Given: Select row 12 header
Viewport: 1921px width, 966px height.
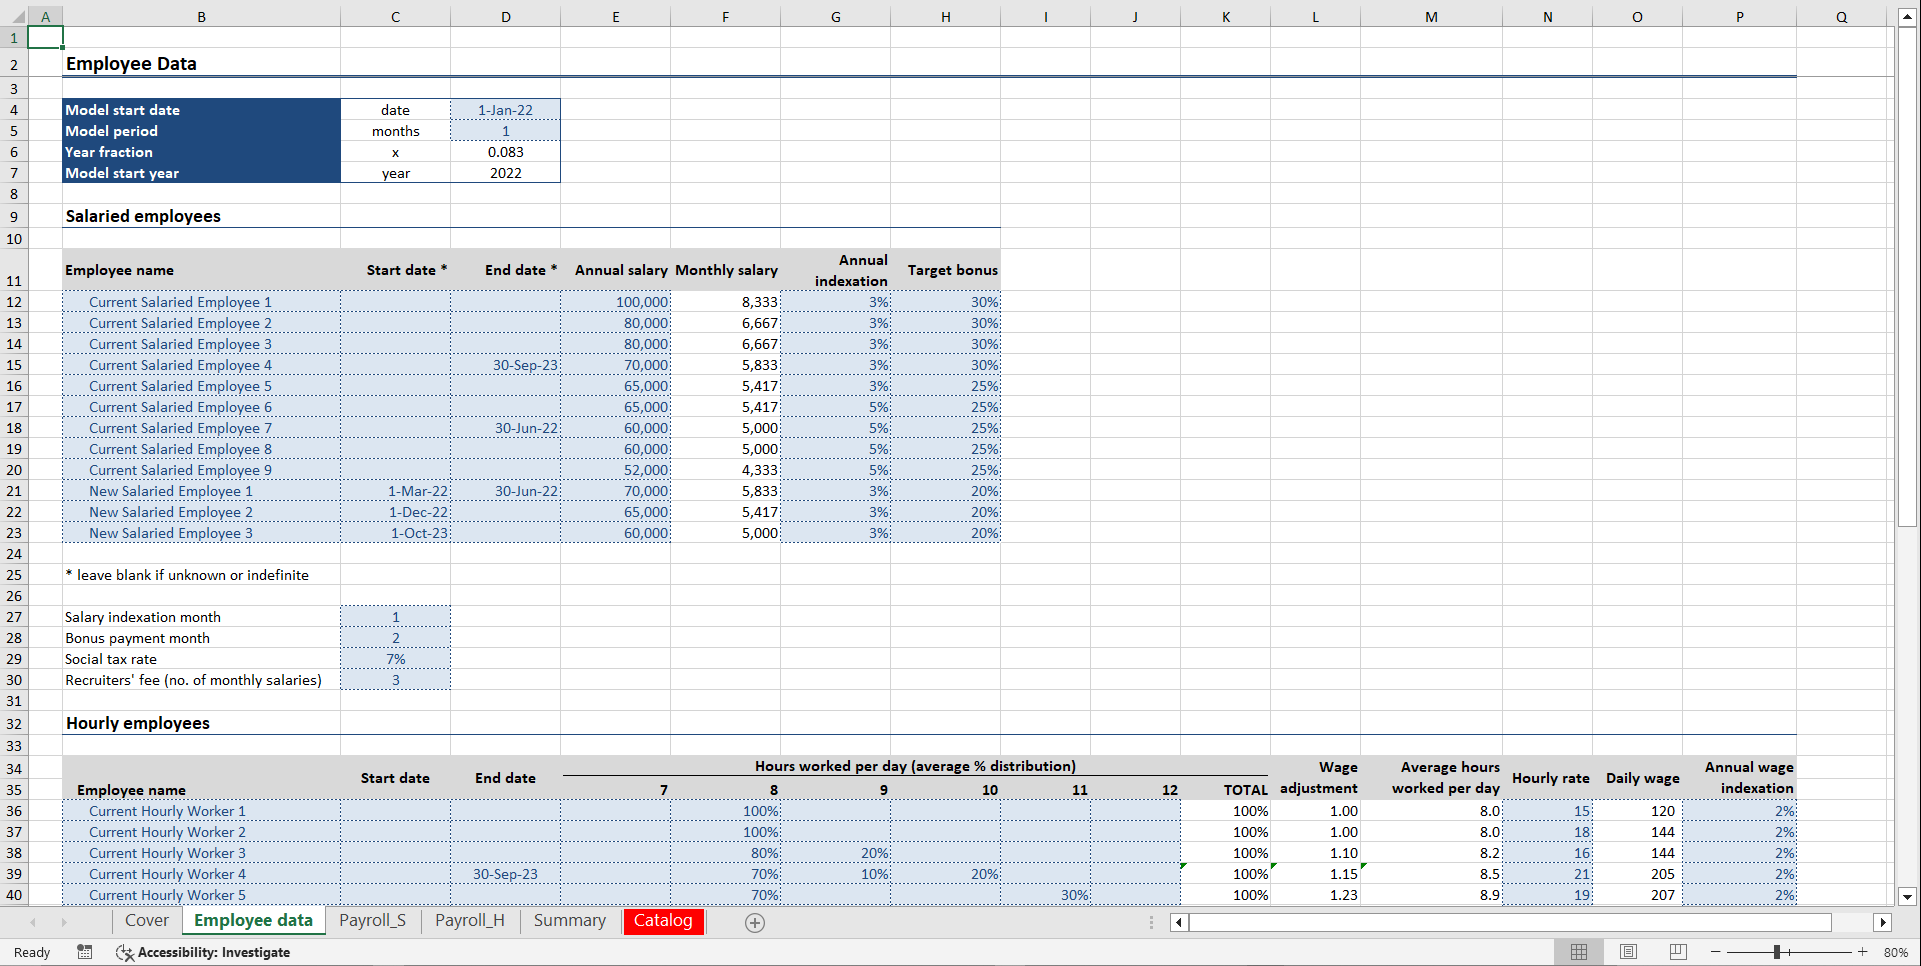Looking at the screenshot, I should (14, 302).
